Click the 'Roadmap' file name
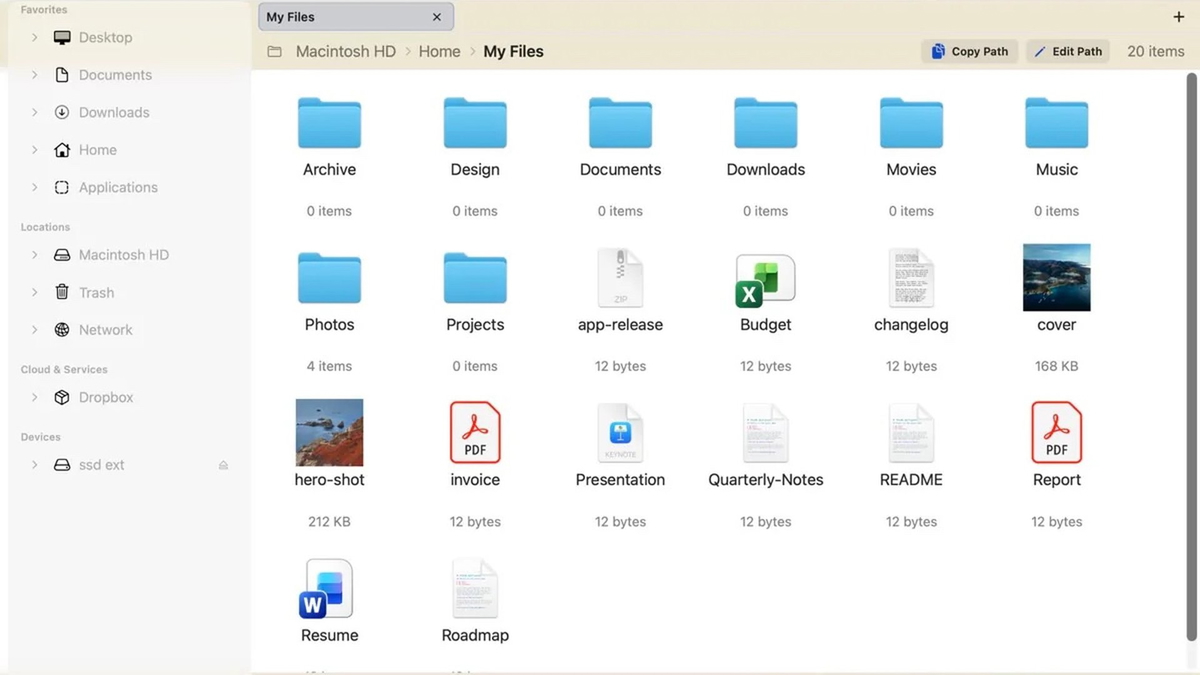This screenshot has width=1200, height=675. [475, 635]
